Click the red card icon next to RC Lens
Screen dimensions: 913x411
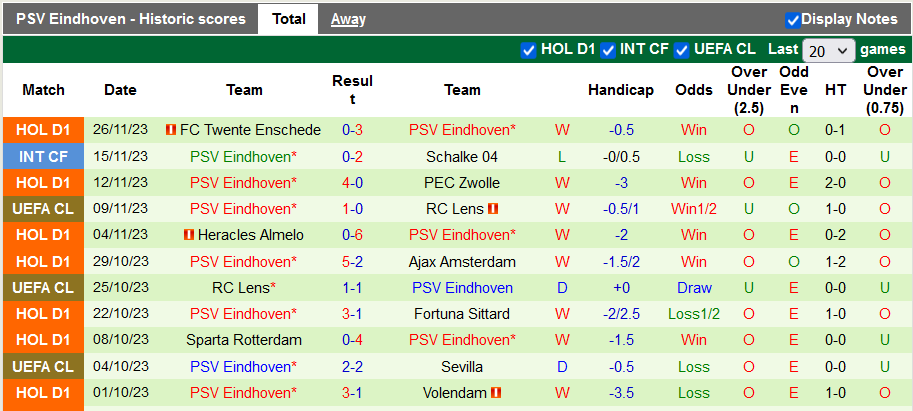click(493, 209)
